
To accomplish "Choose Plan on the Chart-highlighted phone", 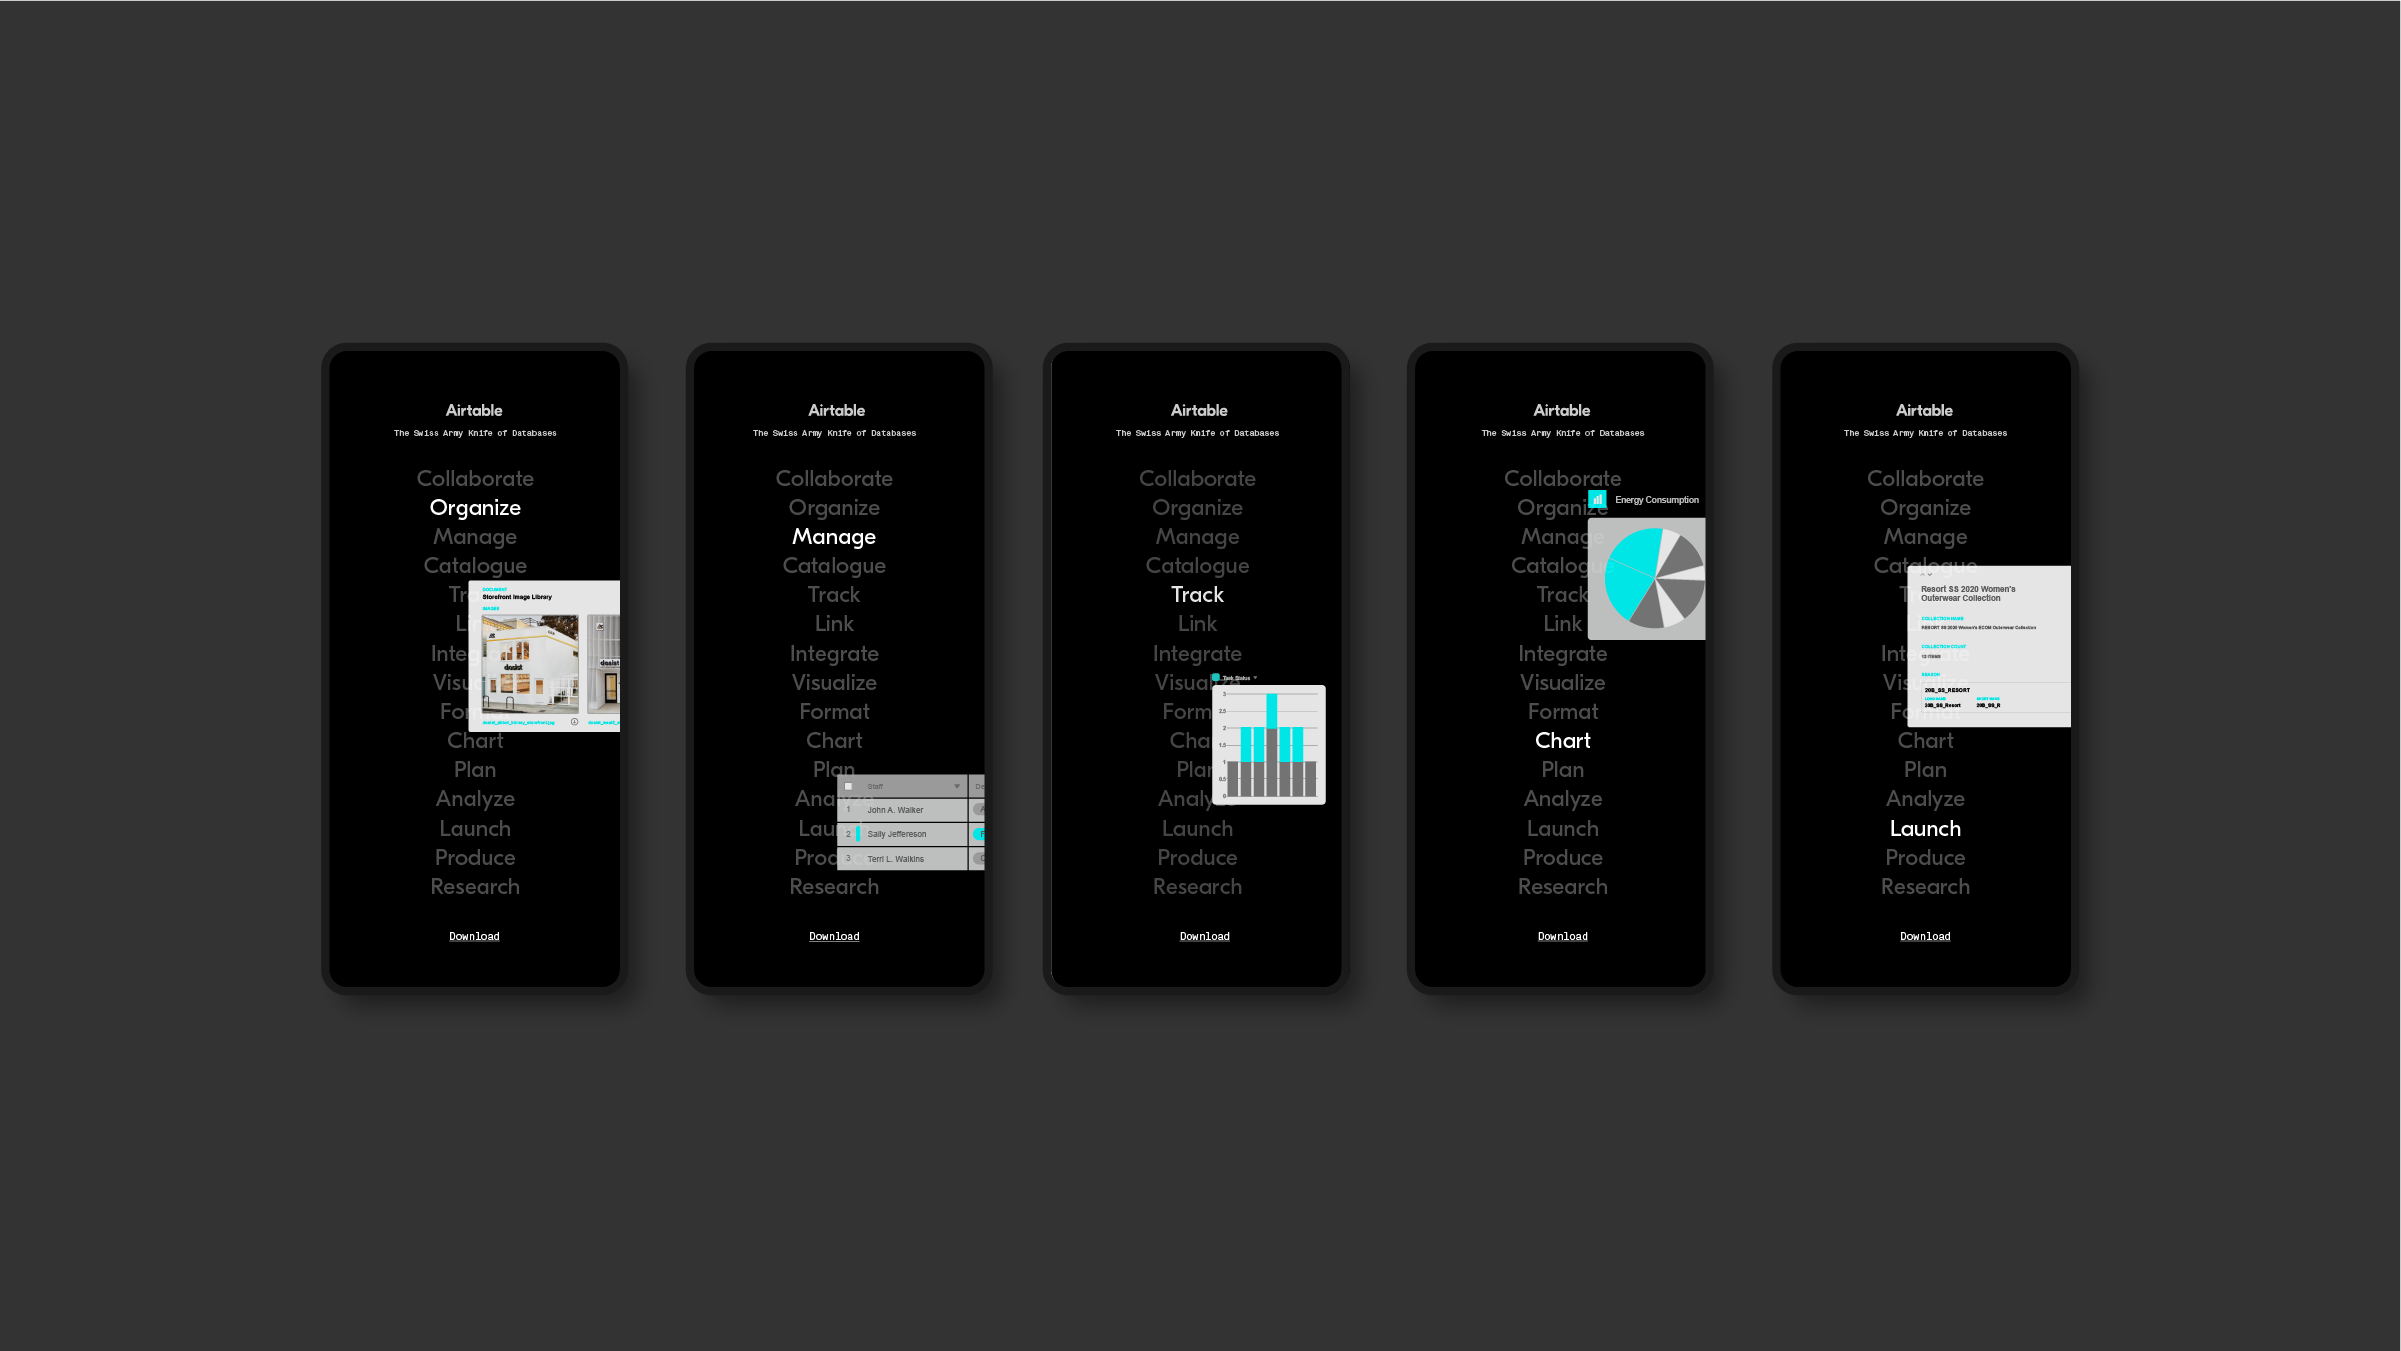I will [1562, 770].
